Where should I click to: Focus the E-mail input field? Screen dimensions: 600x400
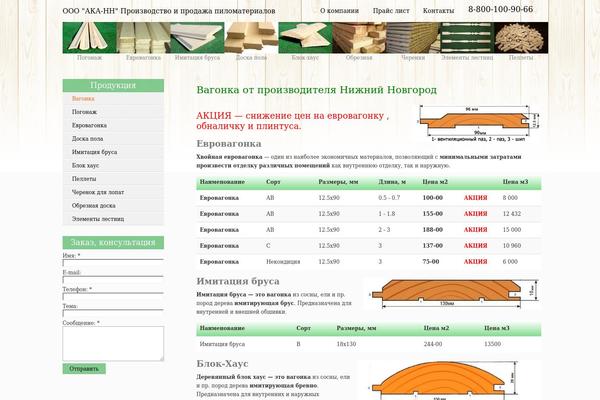click(113, 279)
